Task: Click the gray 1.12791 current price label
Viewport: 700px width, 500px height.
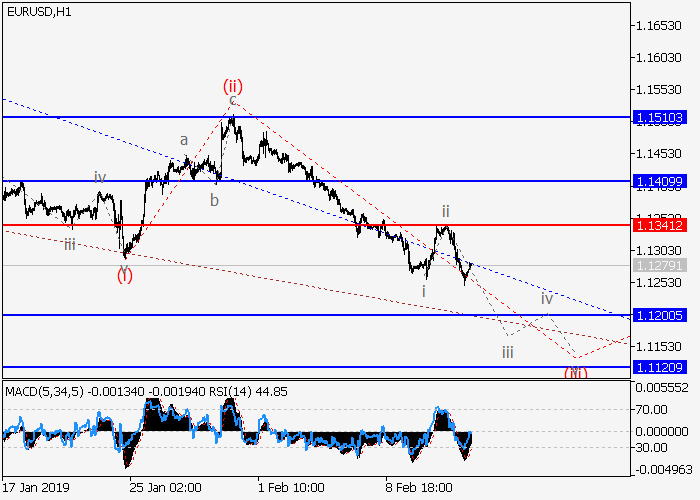Action: 659,265
